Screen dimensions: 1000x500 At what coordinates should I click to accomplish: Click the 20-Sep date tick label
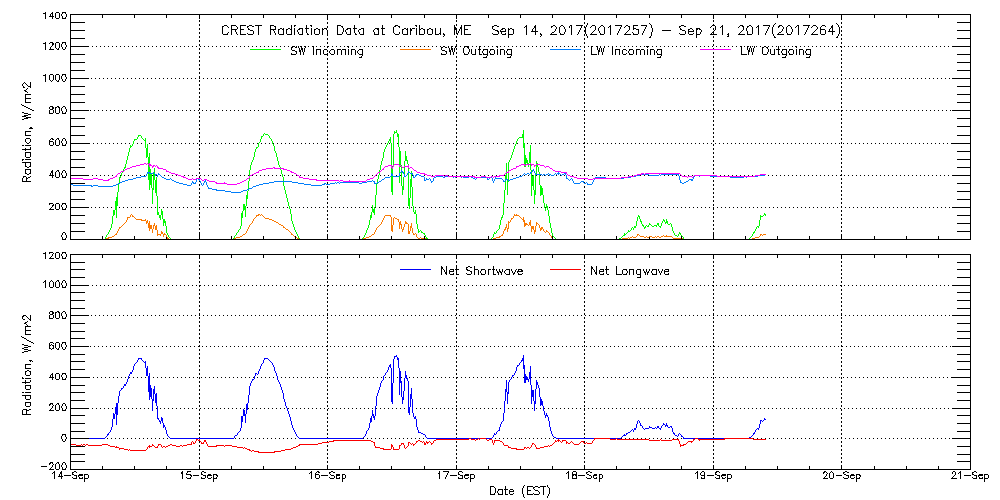[x=841, y=477]
